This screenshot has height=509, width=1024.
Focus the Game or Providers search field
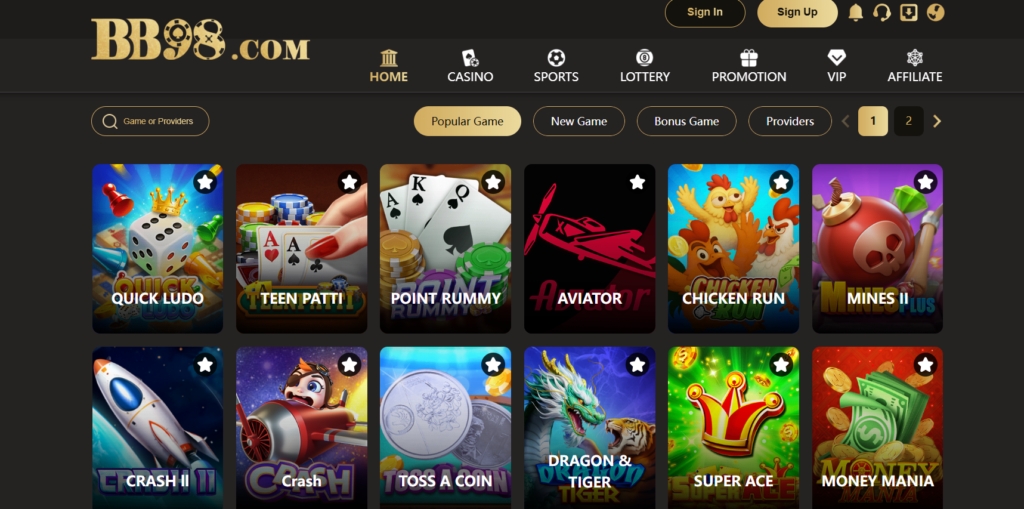pos(150,122)
